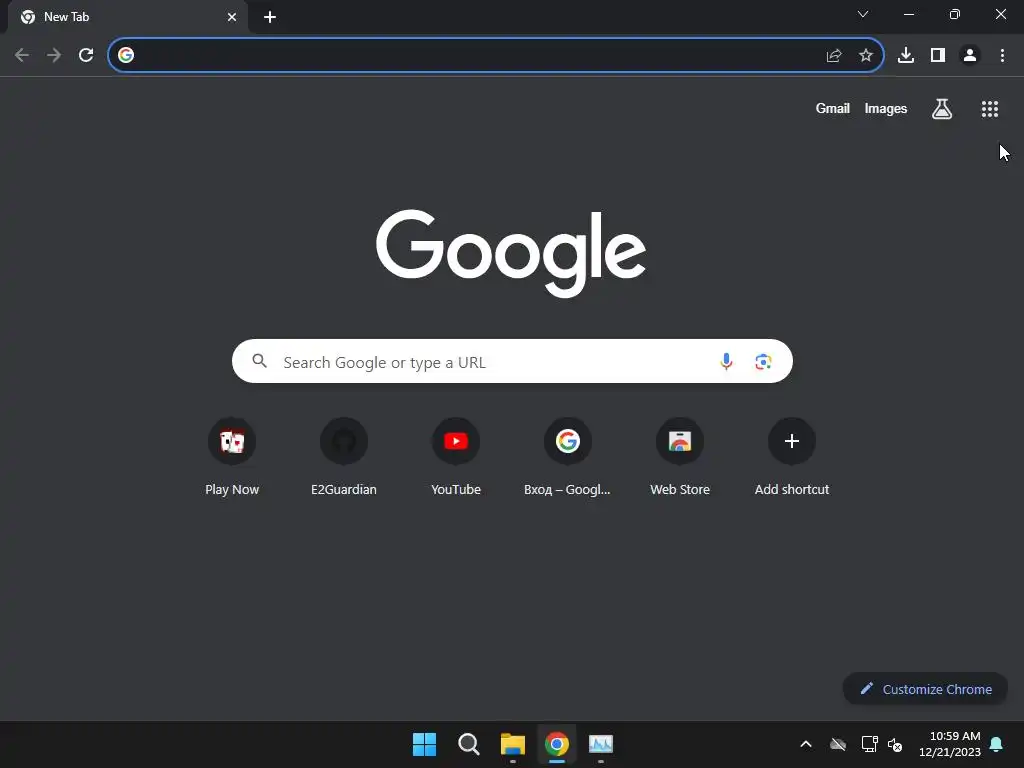Image resolution: width=1024 pixels, height=768 pixels.
Task: Go back using the back arrow
Action: (x=22, y=55)
